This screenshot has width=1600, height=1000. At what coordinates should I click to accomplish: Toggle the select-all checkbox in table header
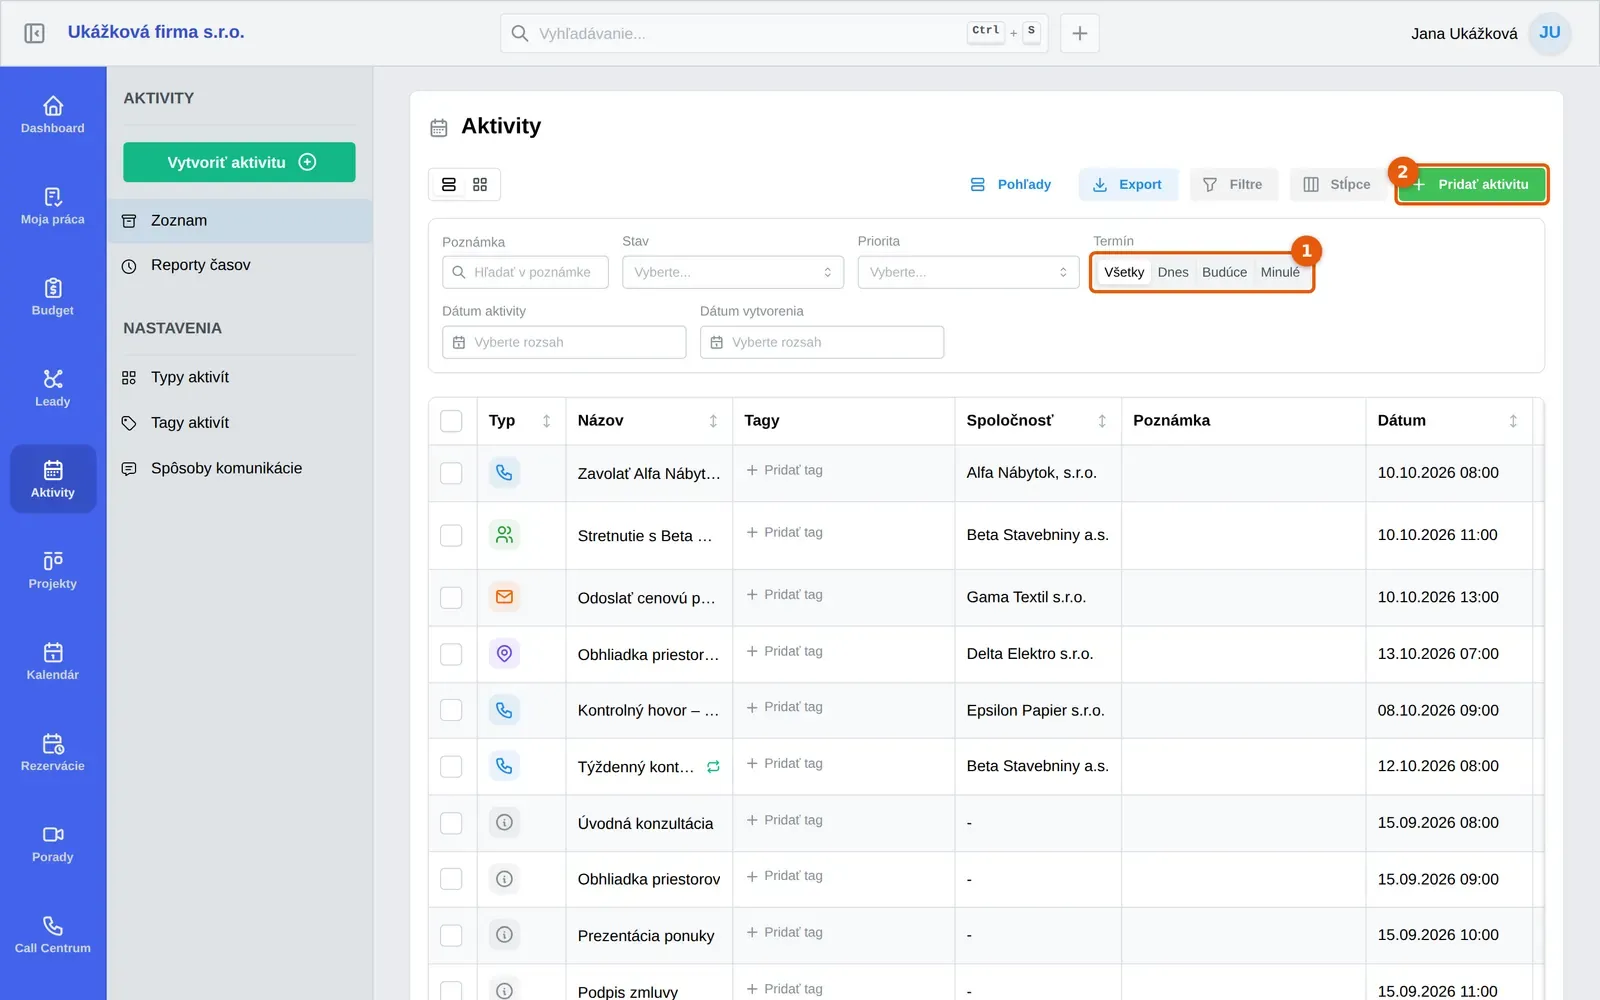pyautogui.click(x=452, y=421)
